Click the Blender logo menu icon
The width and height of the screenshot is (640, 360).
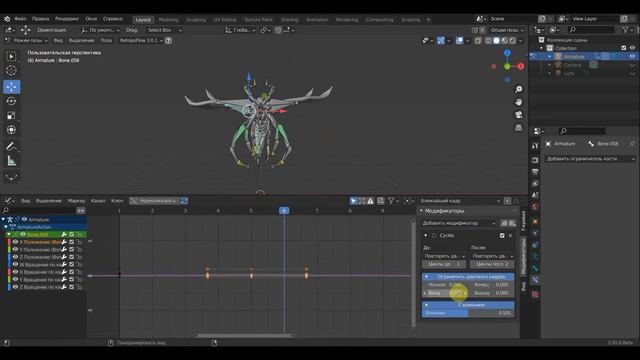pyautogui.click(x=7, y=19)
